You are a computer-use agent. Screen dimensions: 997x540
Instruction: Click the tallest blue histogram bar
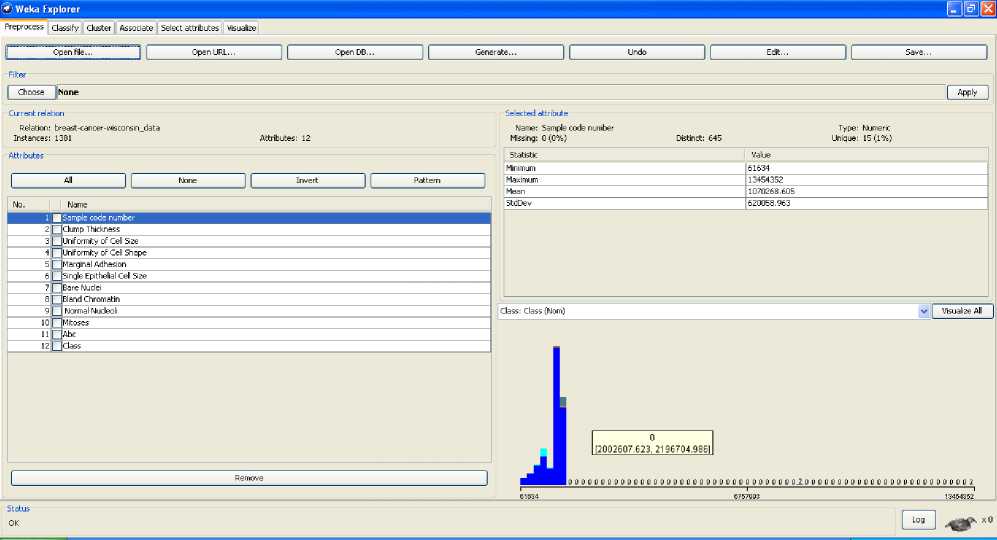(556, 420)
